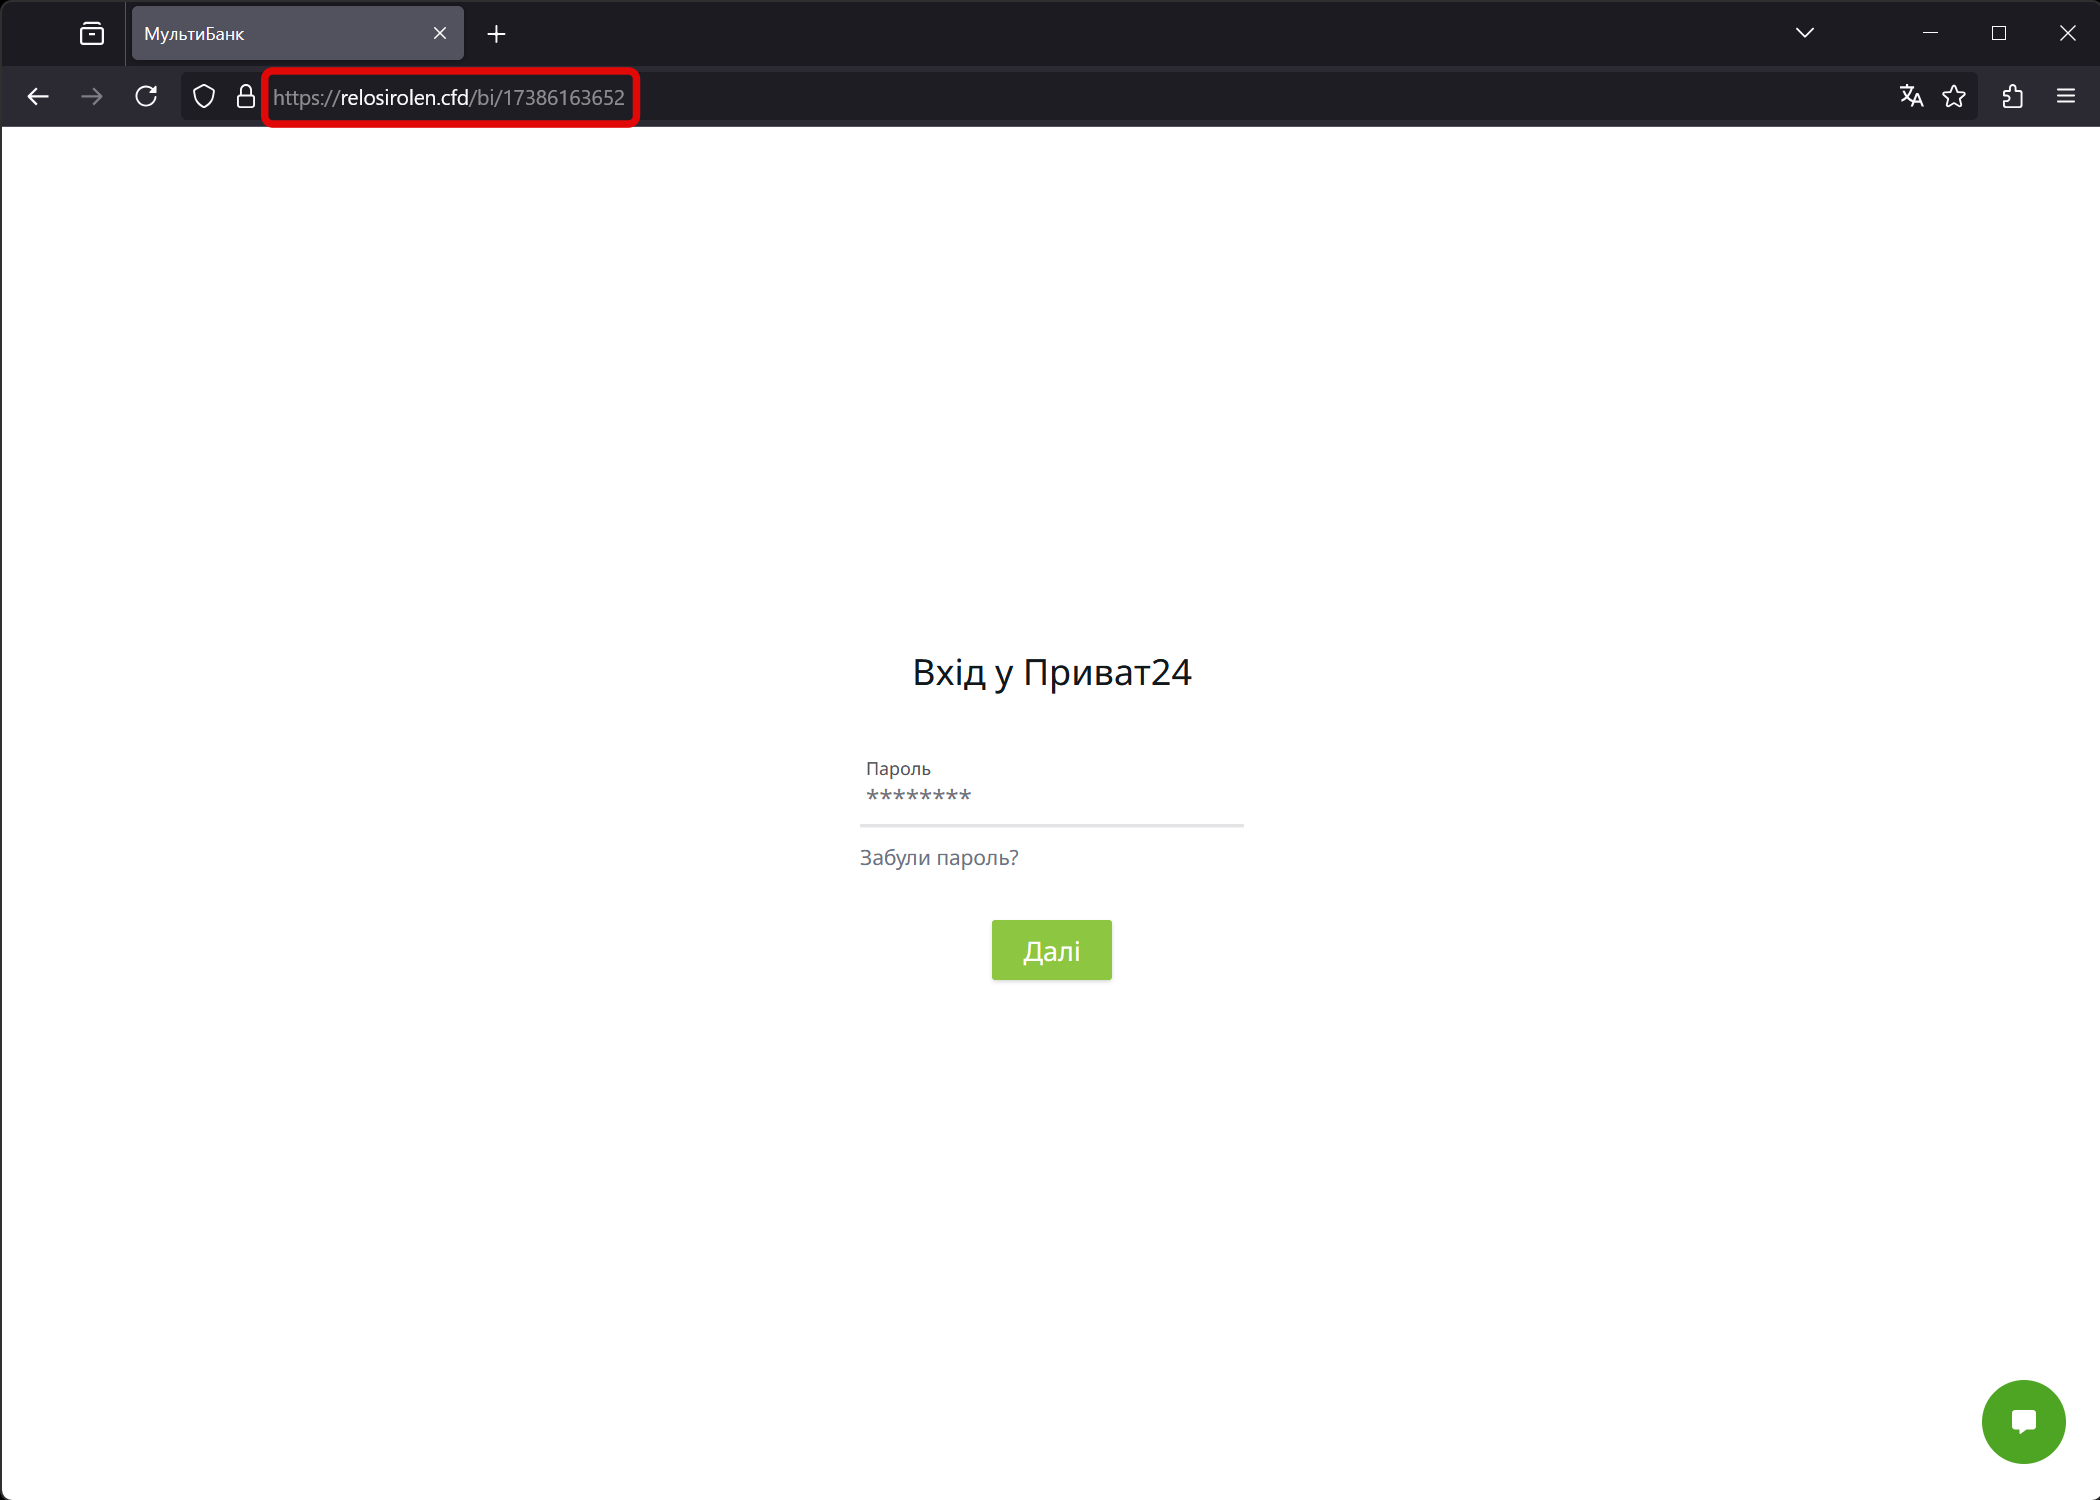Maximize the browser window
Viewport: 2100px width, 1500px height.
click(1999, 33)
